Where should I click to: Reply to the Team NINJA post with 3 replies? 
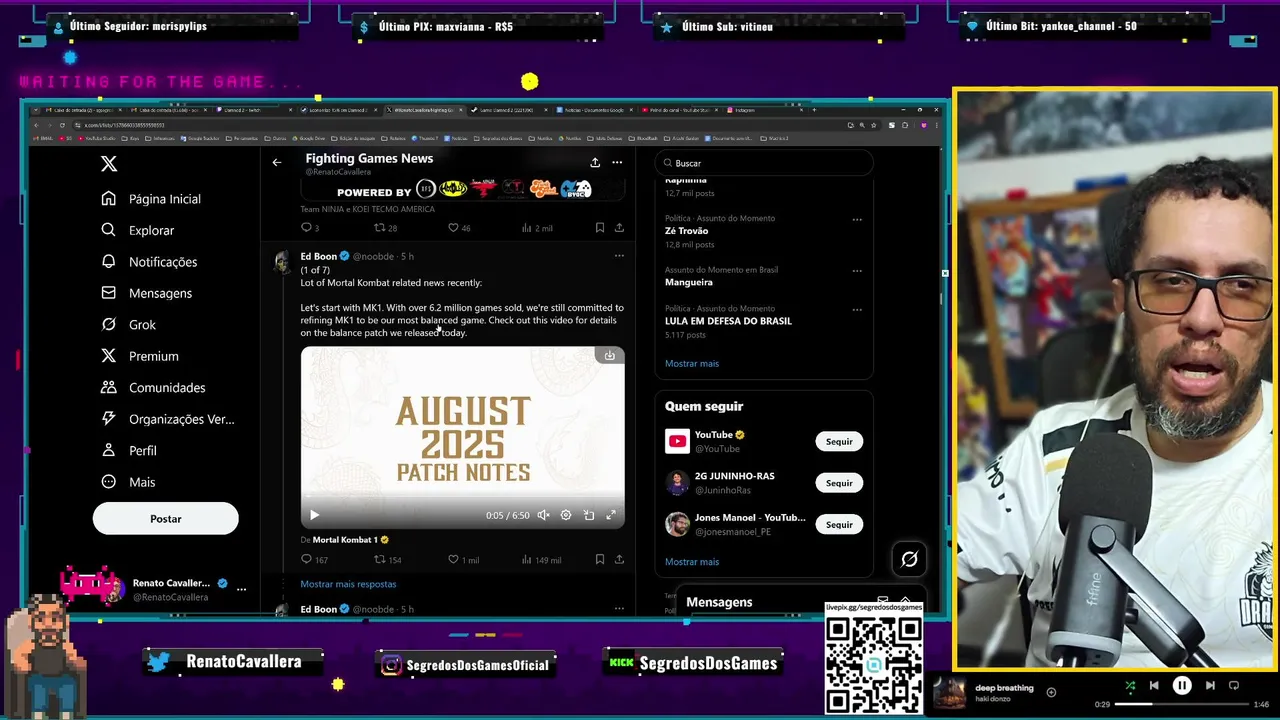(x=309, y=228)
